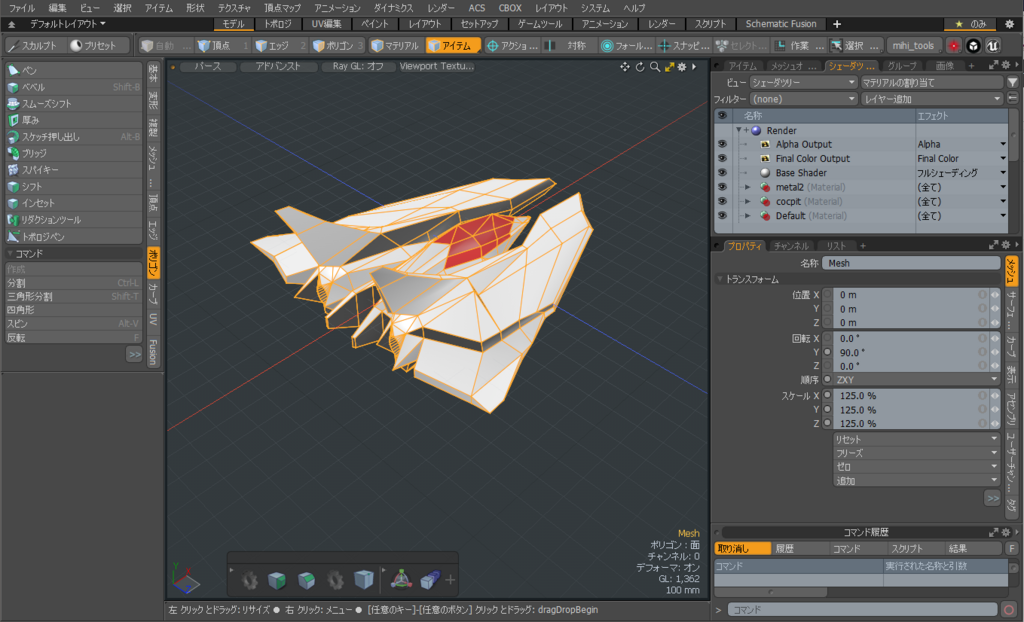
Task: Maximize the viewport with orange arrow icon
Action: [669, 67]
